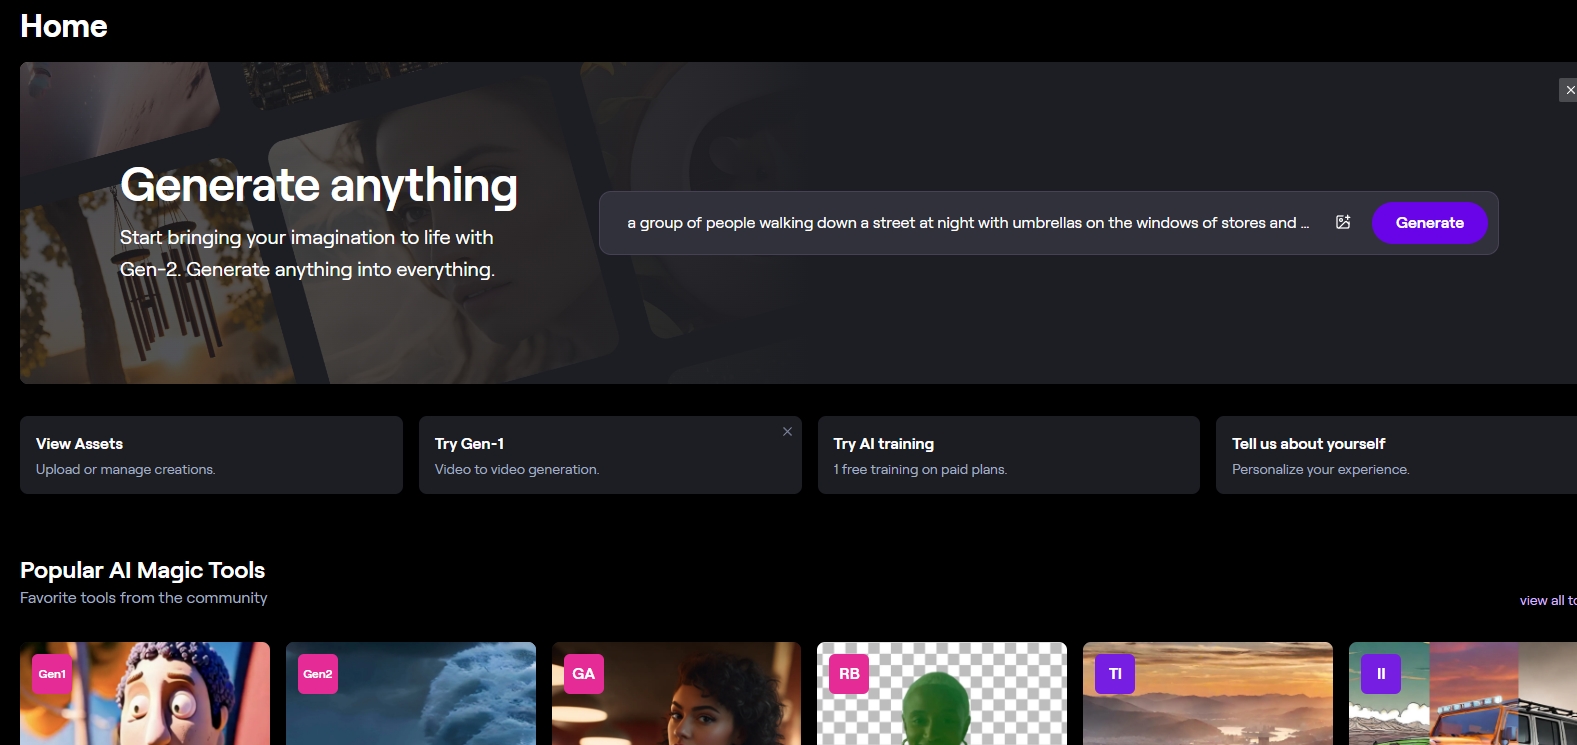Click the pink Gen1 tool badge

pyautogui.click(x=52, y=674)
